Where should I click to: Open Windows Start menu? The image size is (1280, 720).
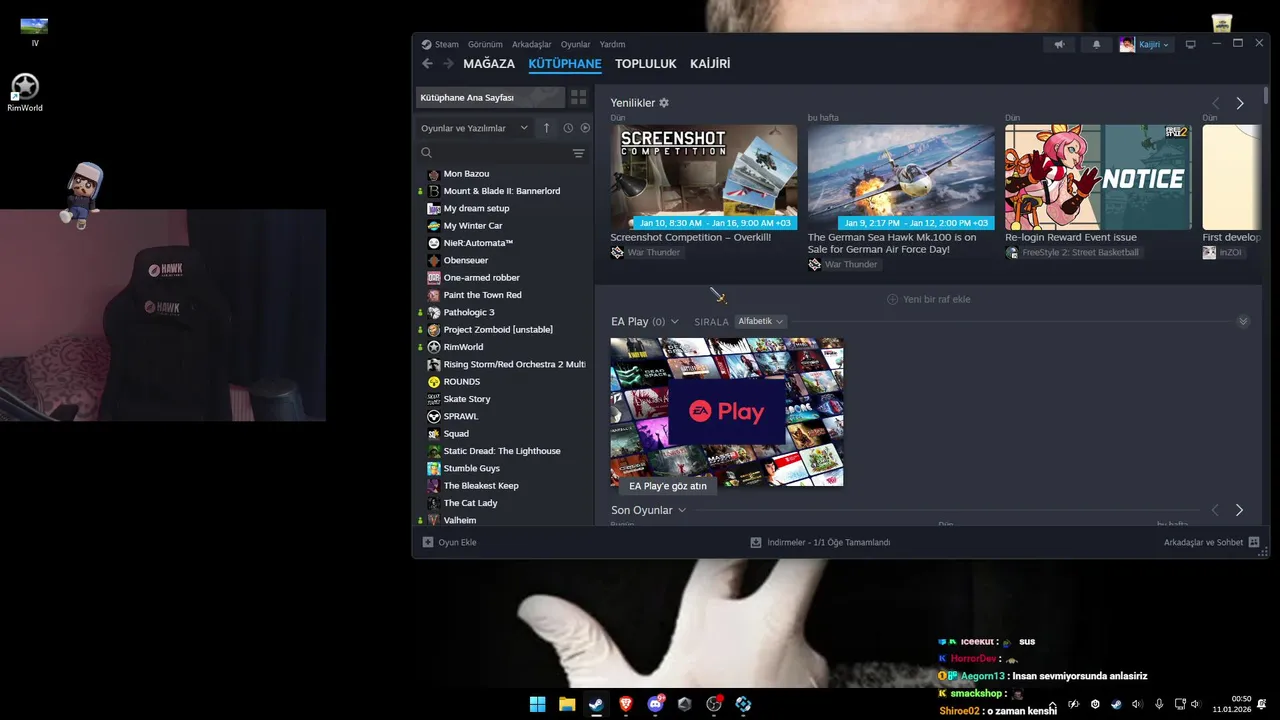click(538, 704)
